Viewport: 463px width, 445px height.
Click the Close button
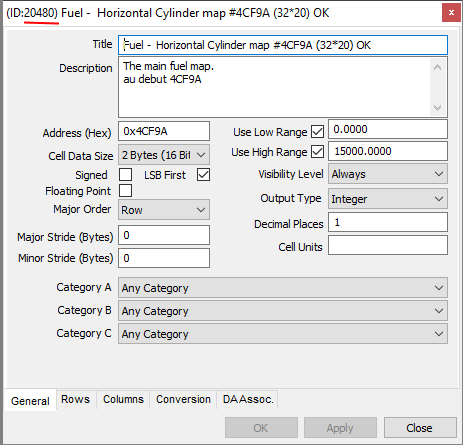coord(420,428)
